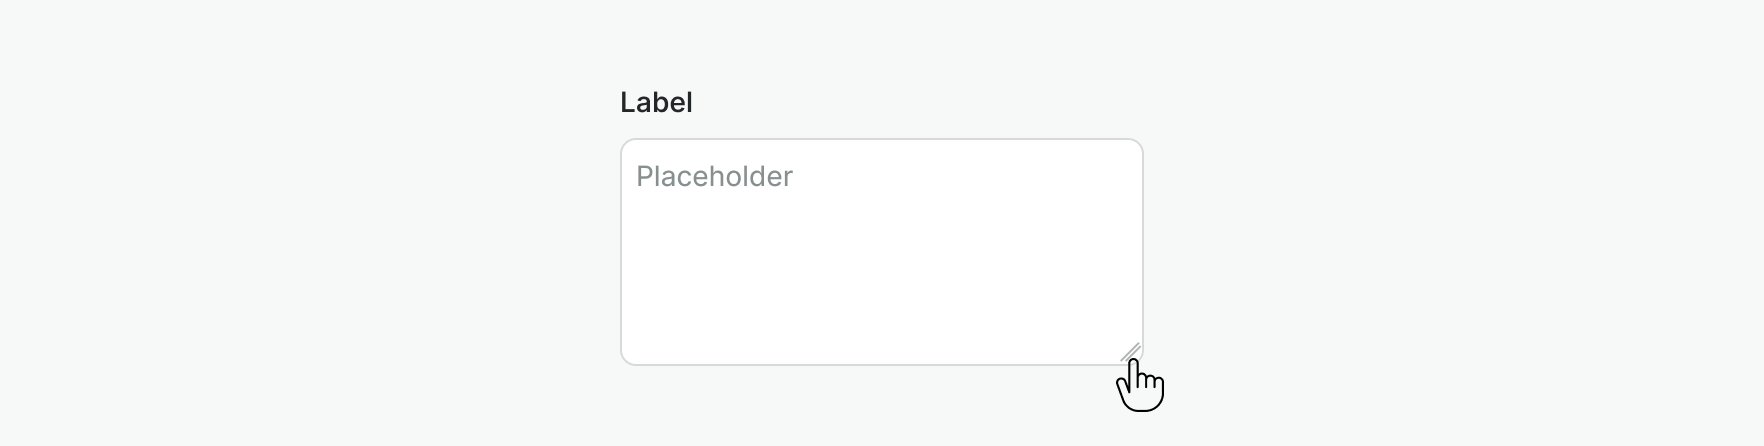Place cursor in the multiline text box
The width and height of the screenshot is (1764, 446).
[881, 252]
